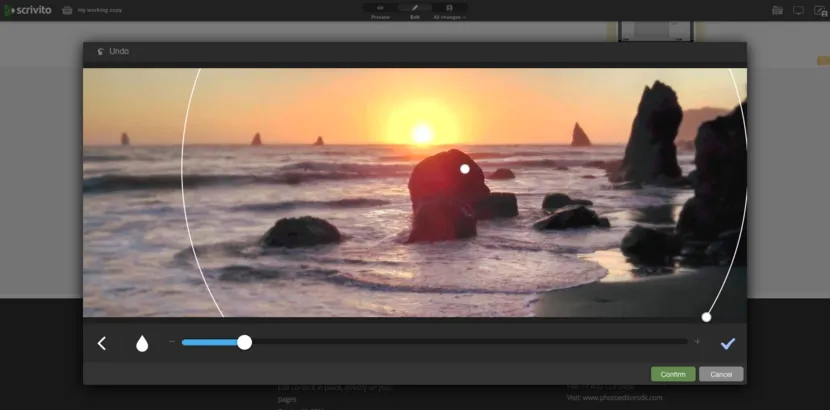Click the minus end of the slider
Image resolution: width=830 pixels, height=410 pixels.
tap(172, 342)
